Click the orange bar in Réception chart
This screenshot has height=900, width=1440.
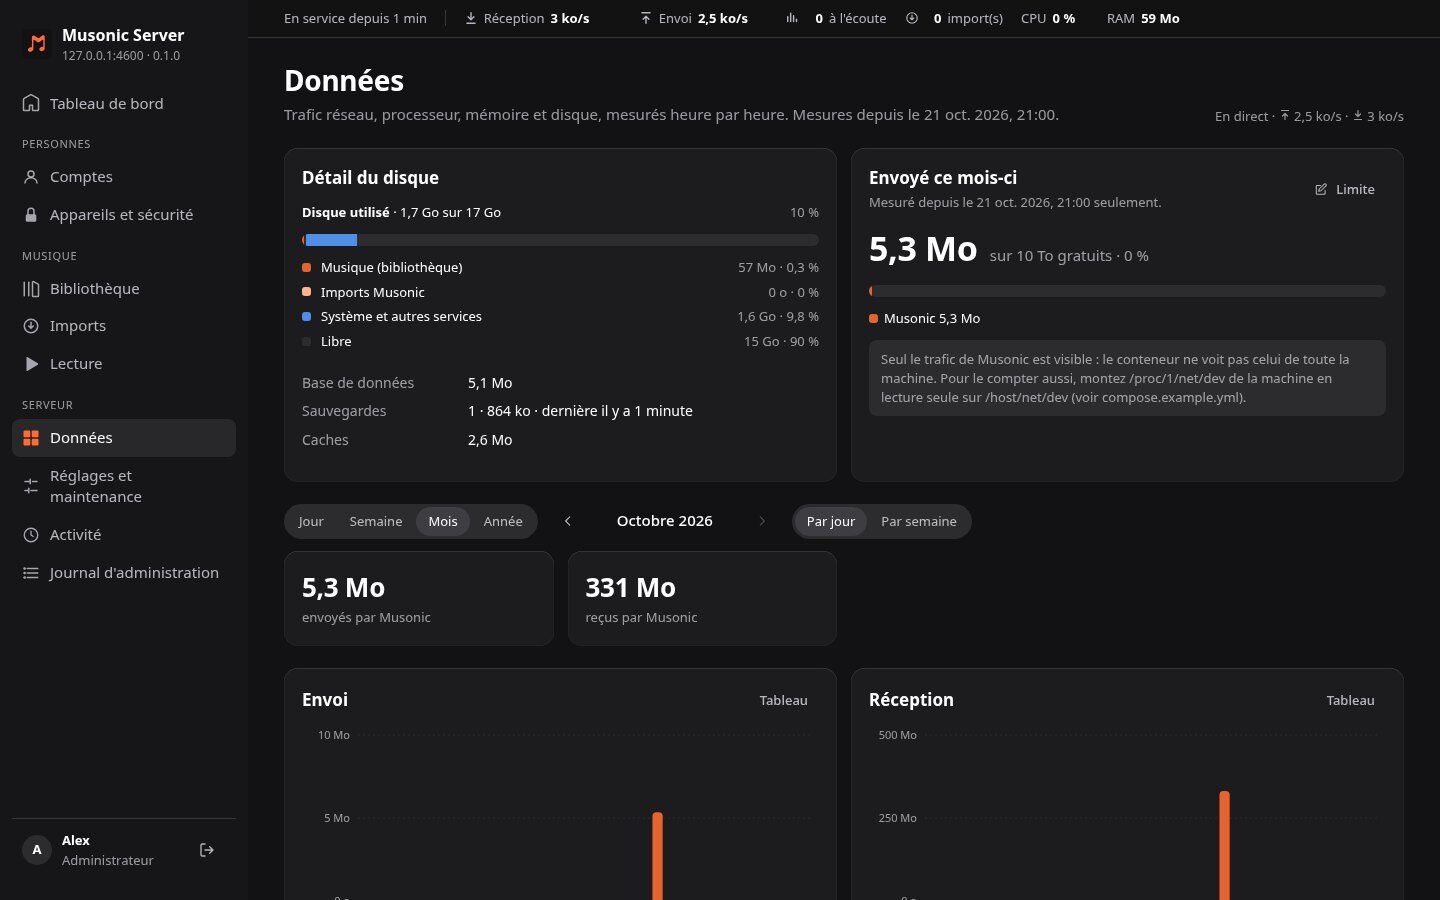tap(1224, 845)
